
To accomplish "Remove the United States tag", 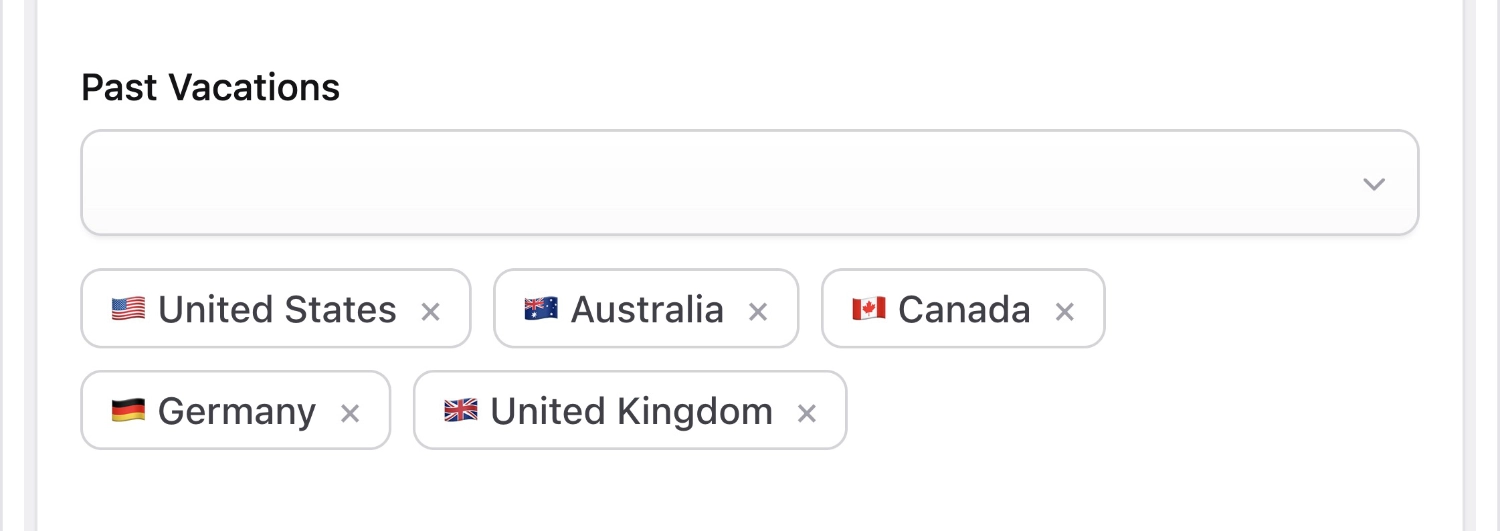I will click(x=430, y=311).
